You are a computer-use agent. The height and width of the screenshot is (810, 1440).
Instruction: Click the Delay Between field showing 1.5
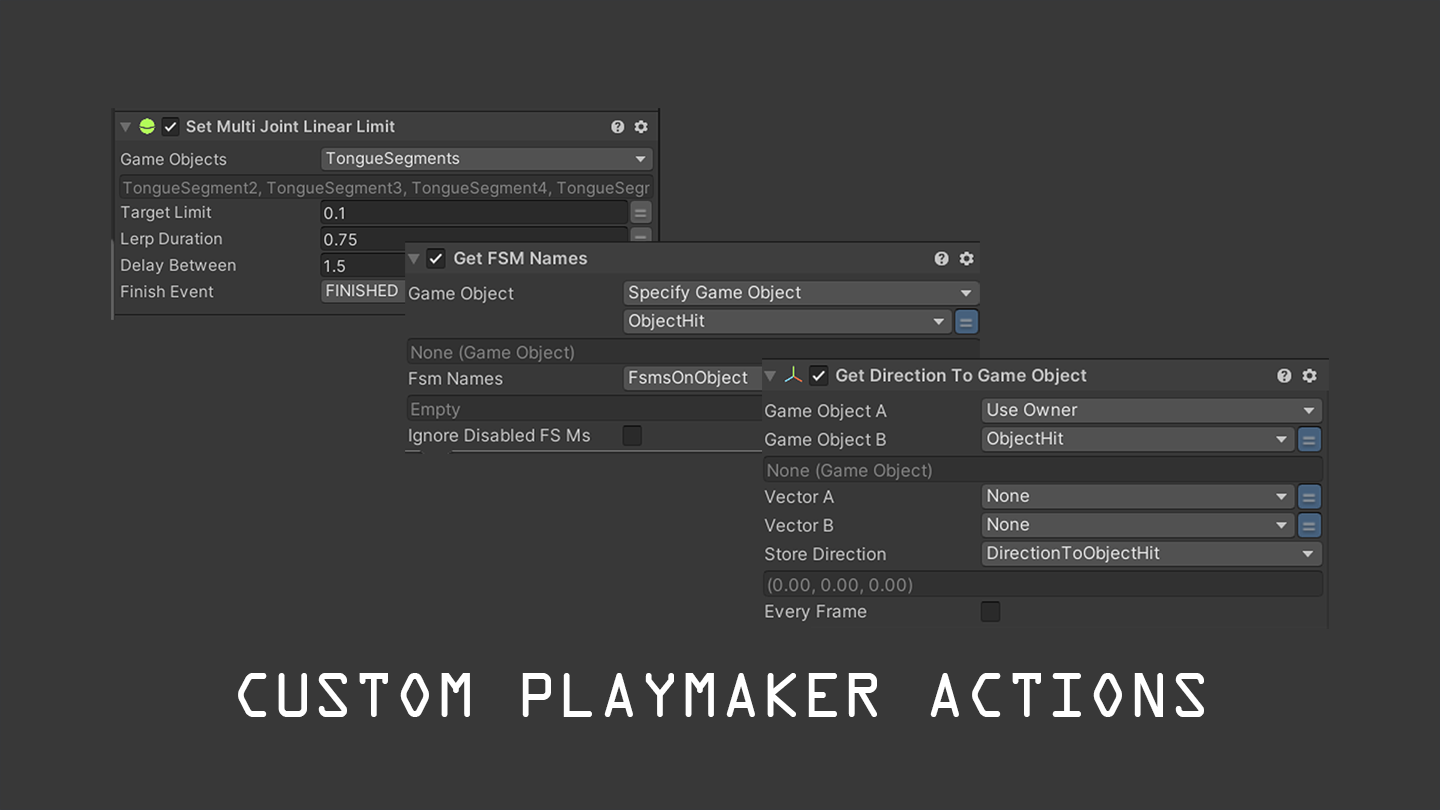tap(362, 266)
